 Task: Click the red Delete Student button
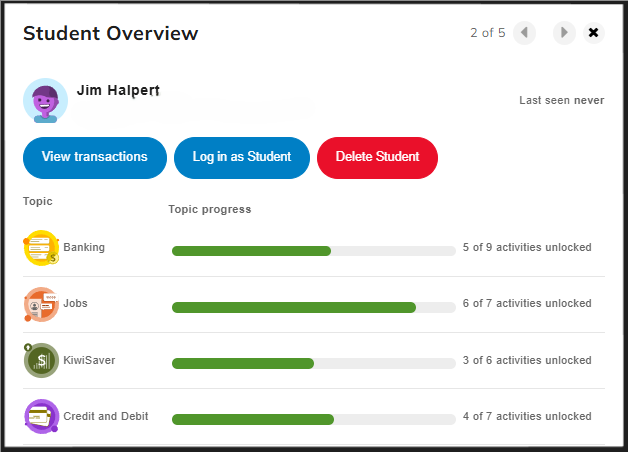[377, 157]
